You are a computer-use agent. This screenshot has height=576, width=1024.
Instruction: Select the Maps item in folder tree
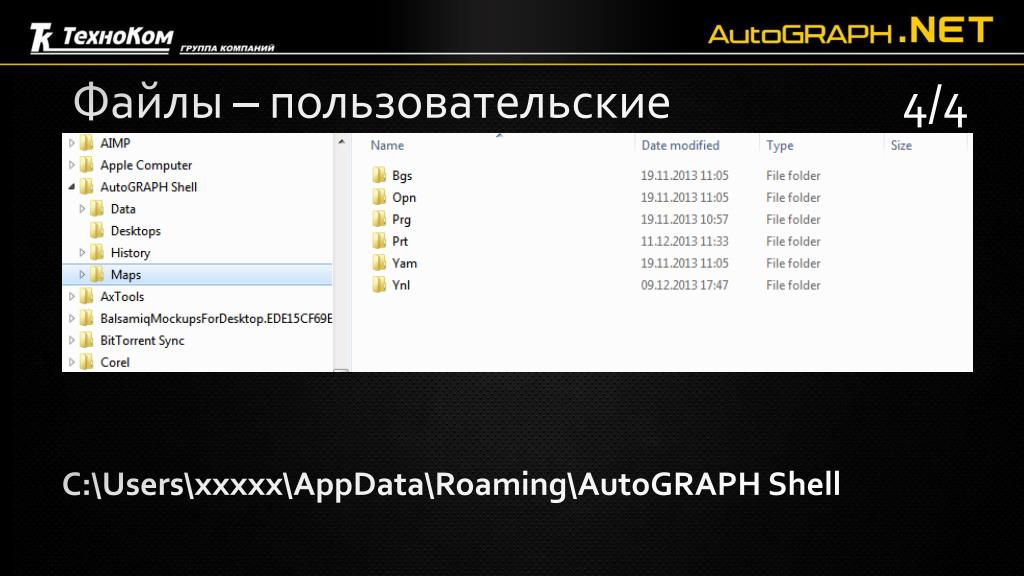tap(126, 275)
